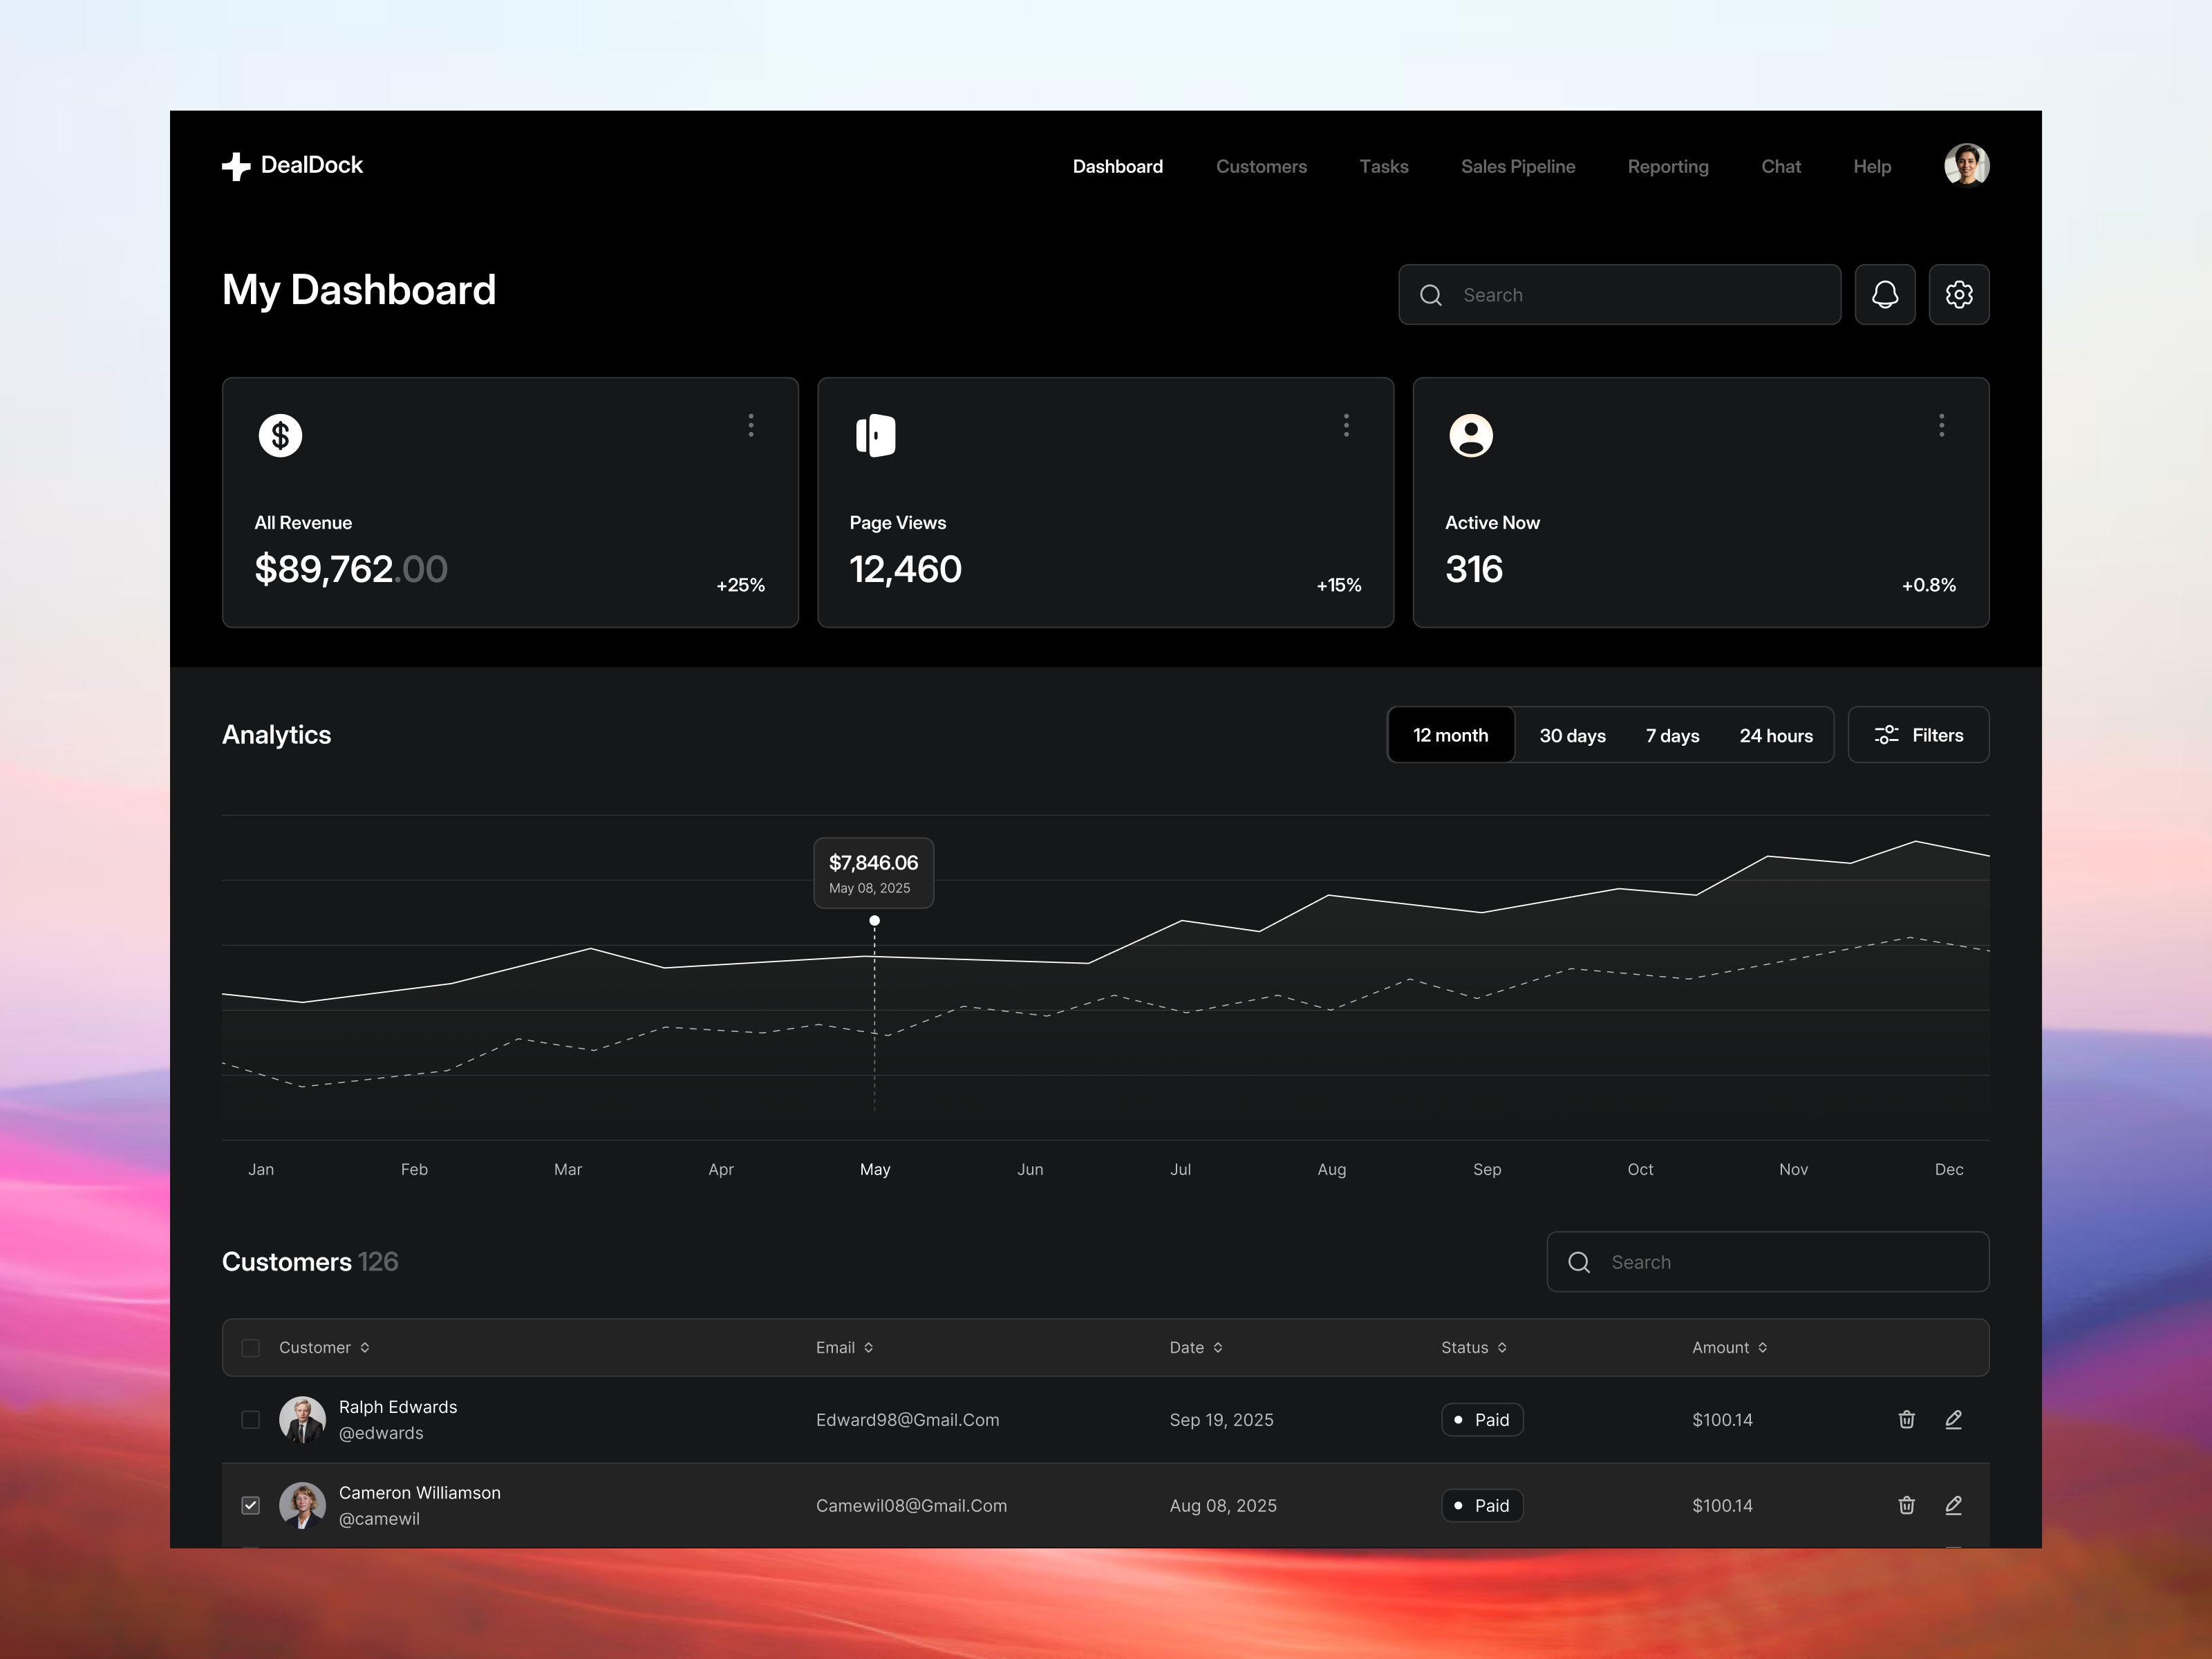The width and height of the screenshot is (2212, 1659).
Task: Open notifications via the bell icon
Action: 1885,294
